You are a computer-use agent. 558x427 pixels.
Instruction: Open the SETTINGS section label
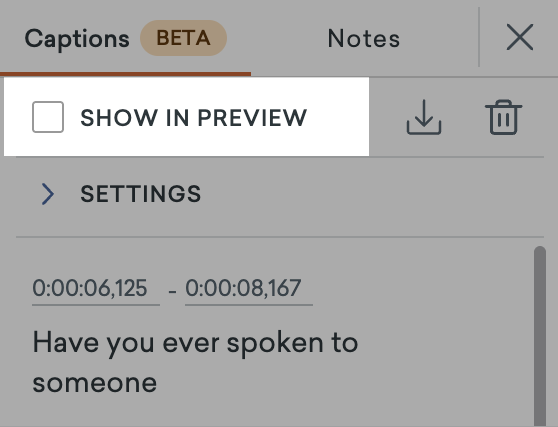pyautogui.click(x=141, y=194)
